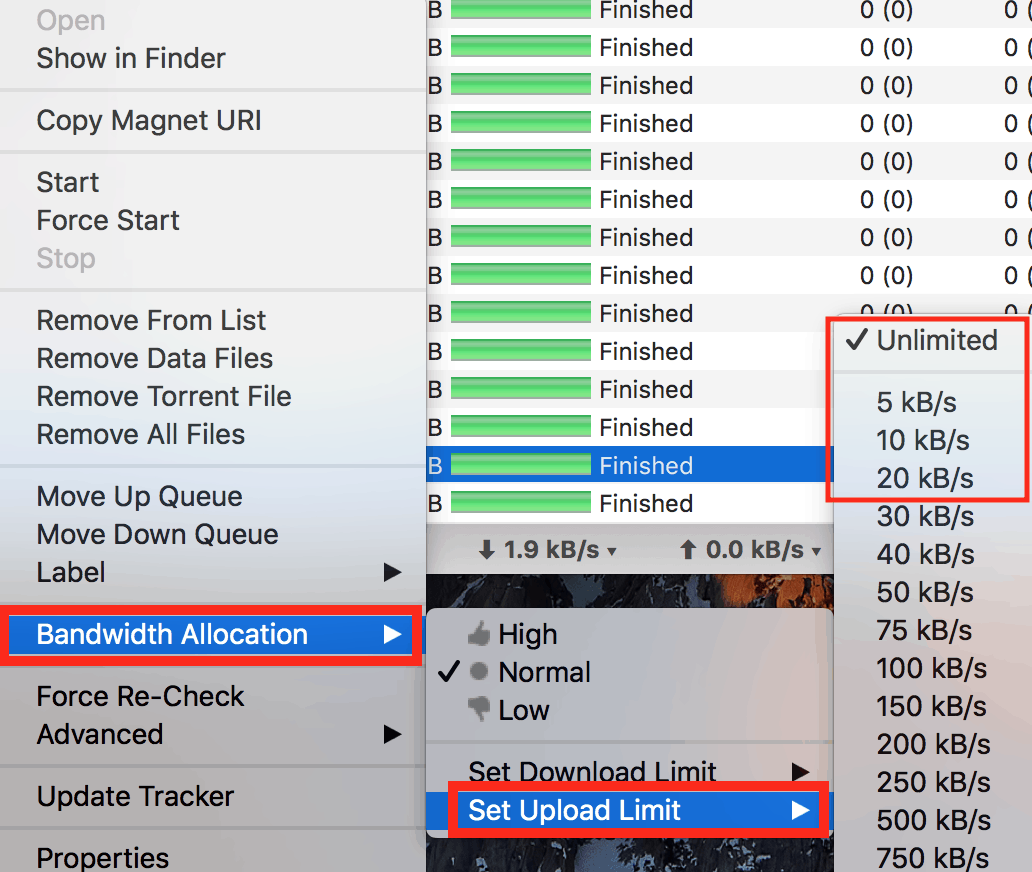Choose the checked Normal bandwidth priority
This screenshot has height=872, width=1032.
pos(544,672)
